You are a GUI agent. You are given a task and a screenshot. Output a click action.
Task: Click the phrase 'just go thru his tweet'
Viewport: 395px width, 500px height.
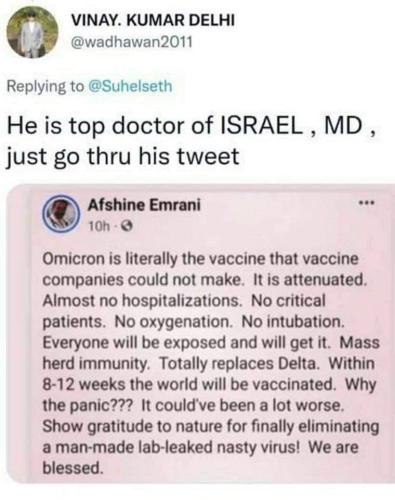[x=123, y=156]
